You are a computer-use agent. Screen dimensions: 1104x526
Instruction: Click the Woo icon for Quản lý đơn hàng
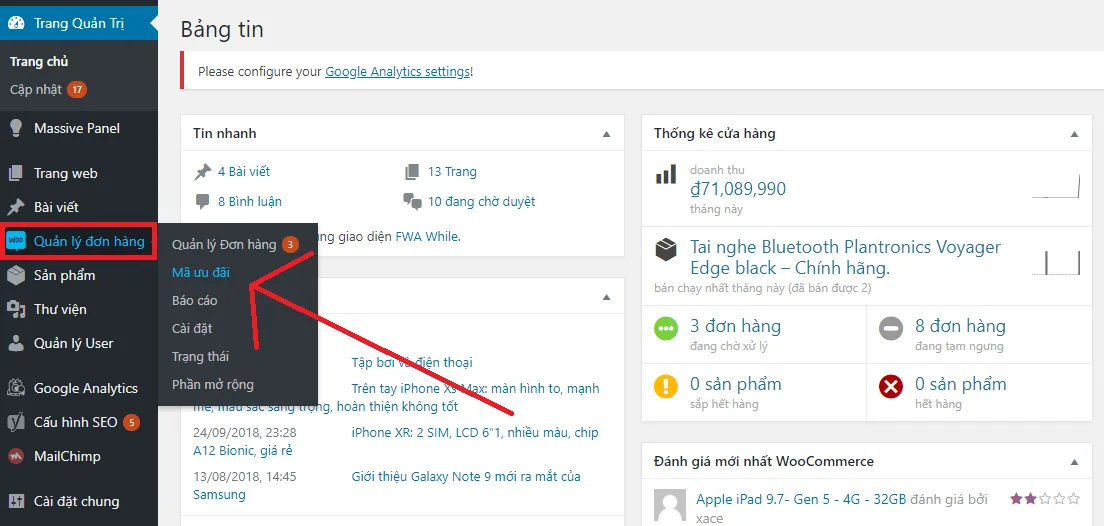point(15,242)
